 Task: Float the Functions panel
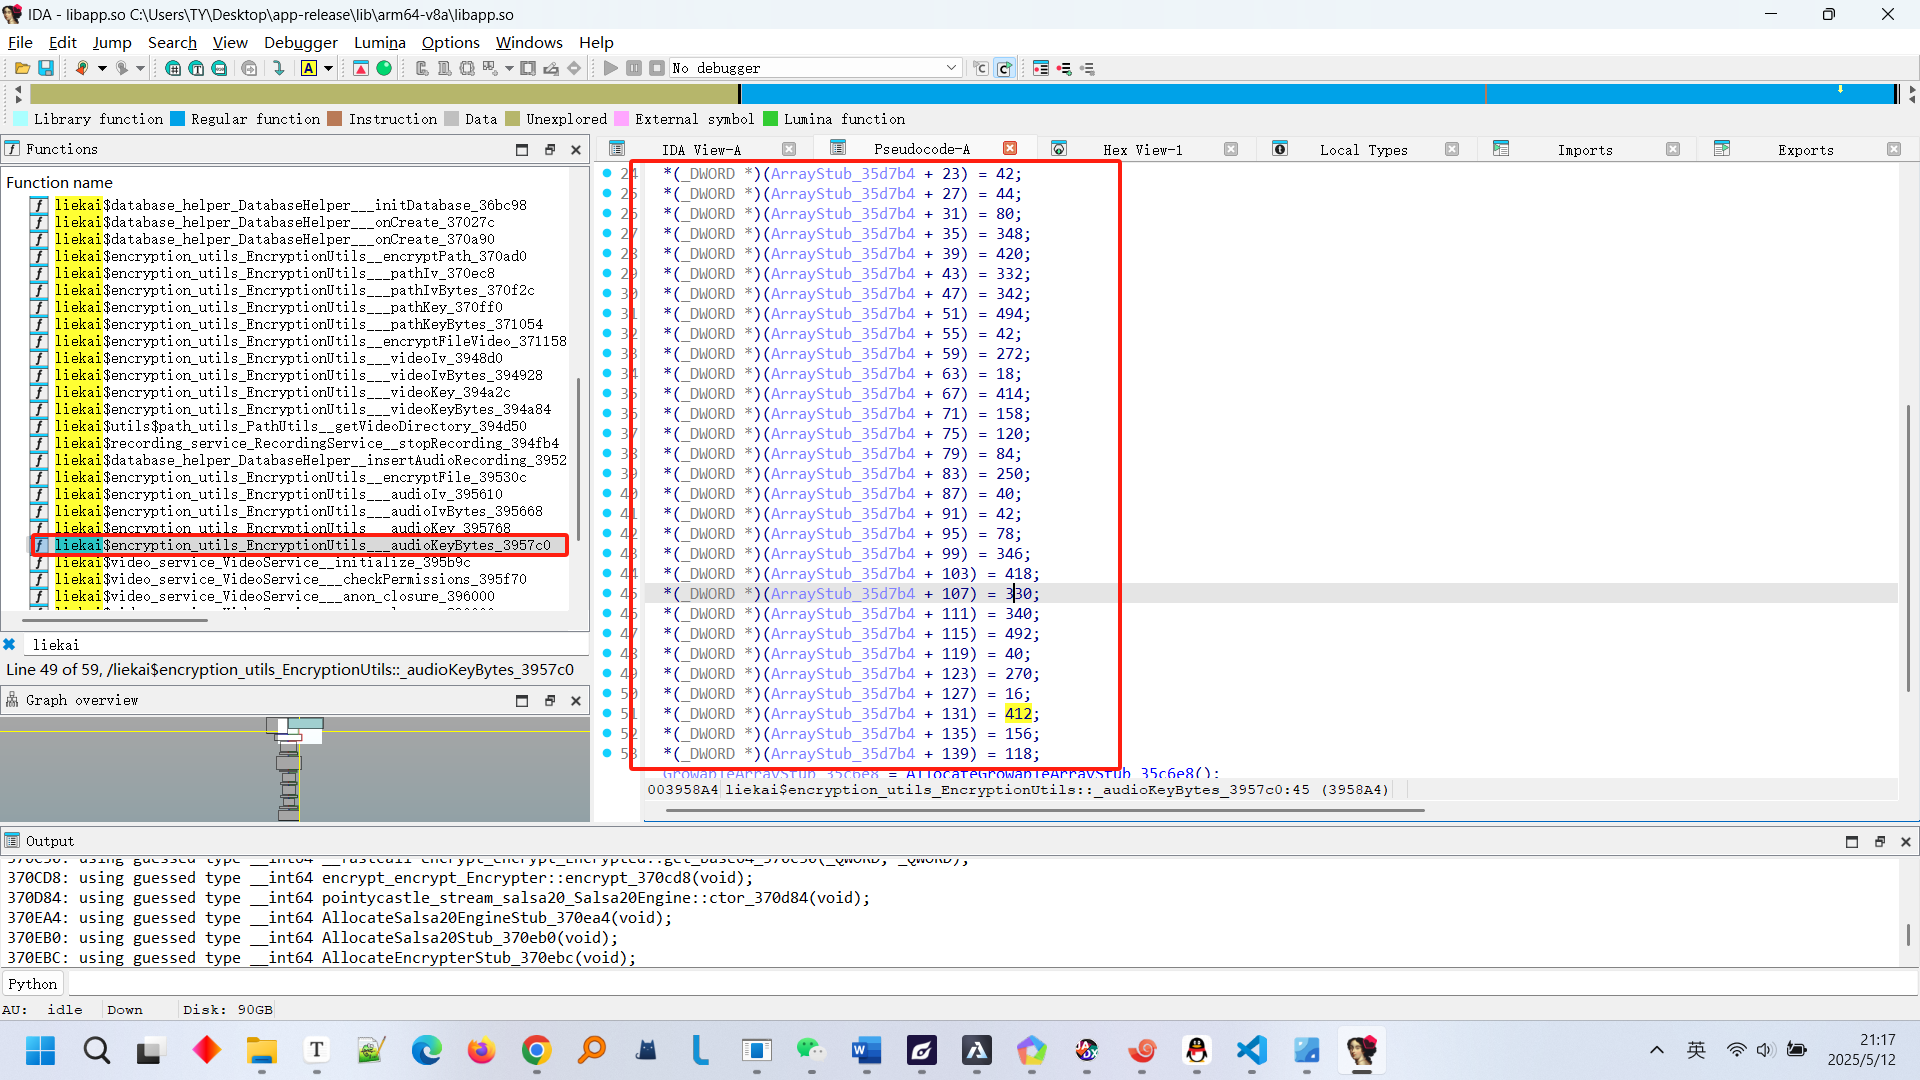[549, 149]
